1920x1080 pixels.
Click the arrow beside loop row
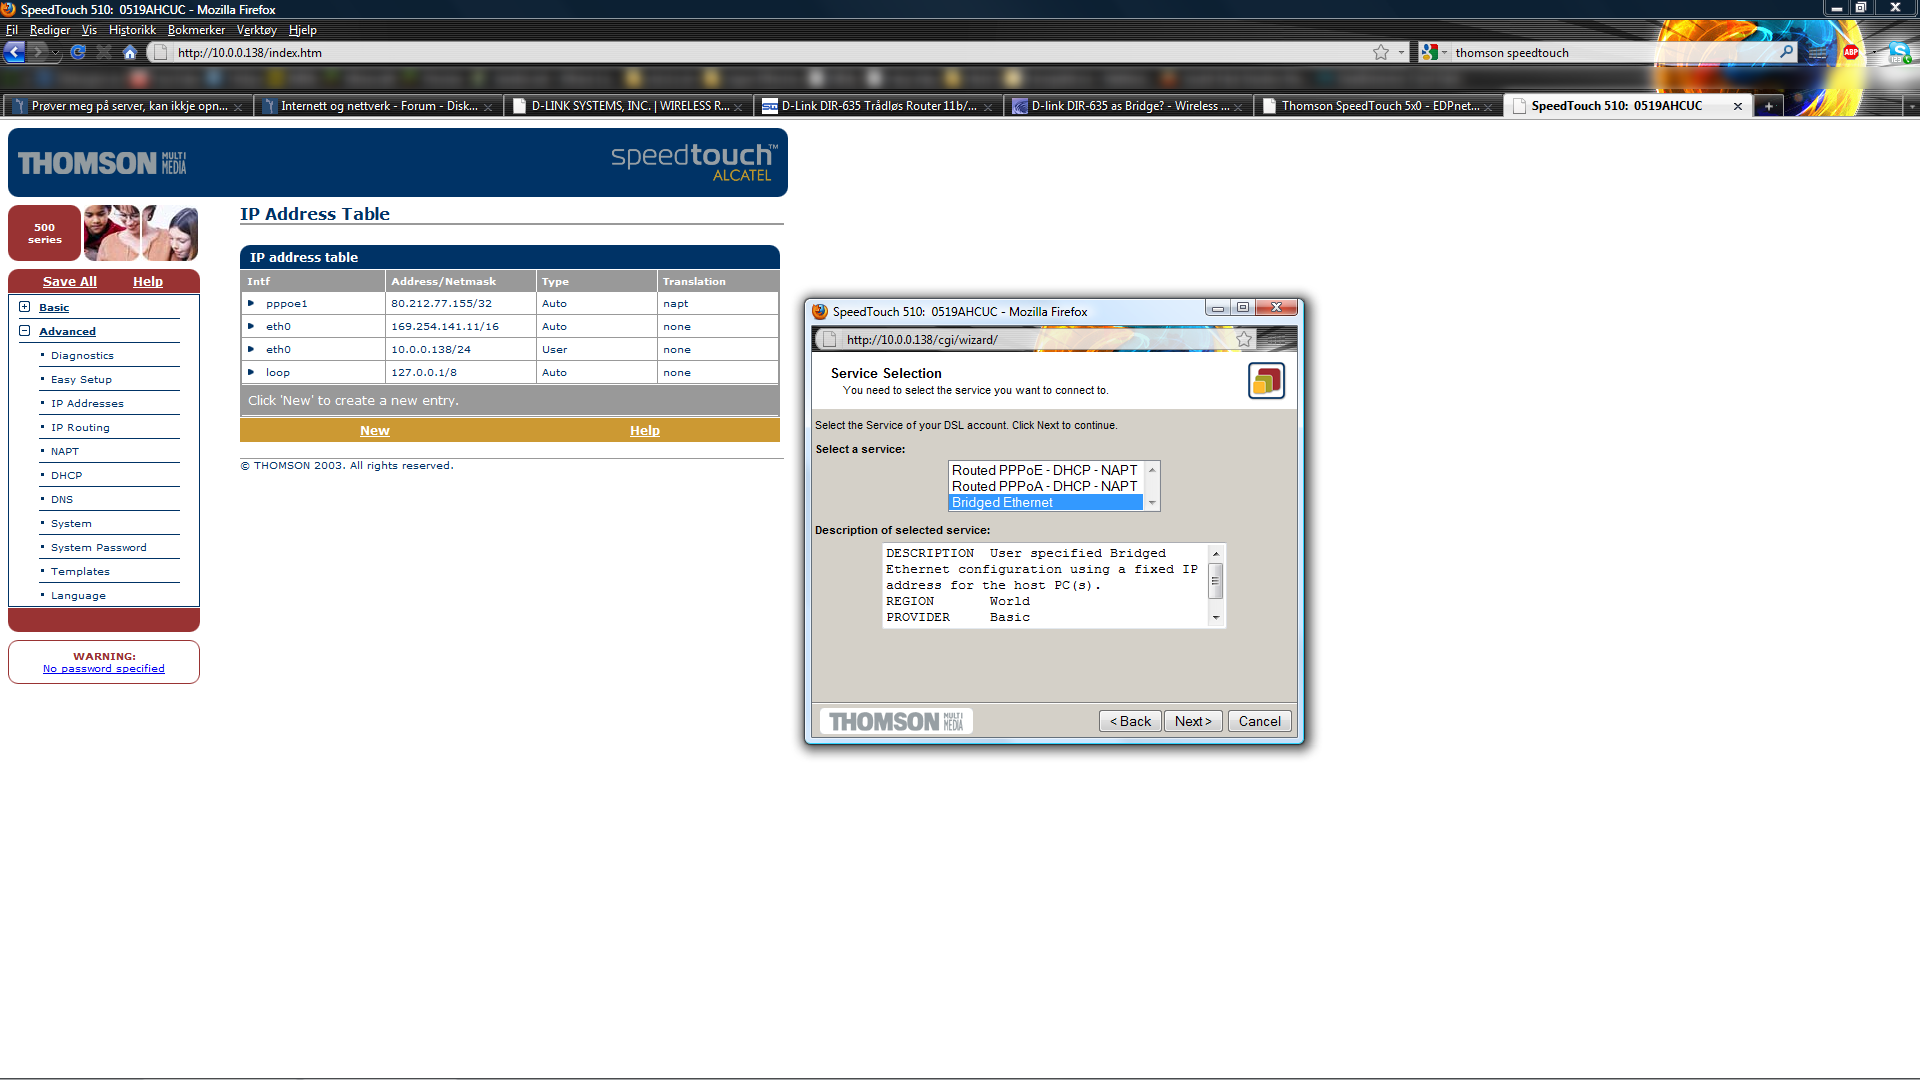[x=251, y=372]
